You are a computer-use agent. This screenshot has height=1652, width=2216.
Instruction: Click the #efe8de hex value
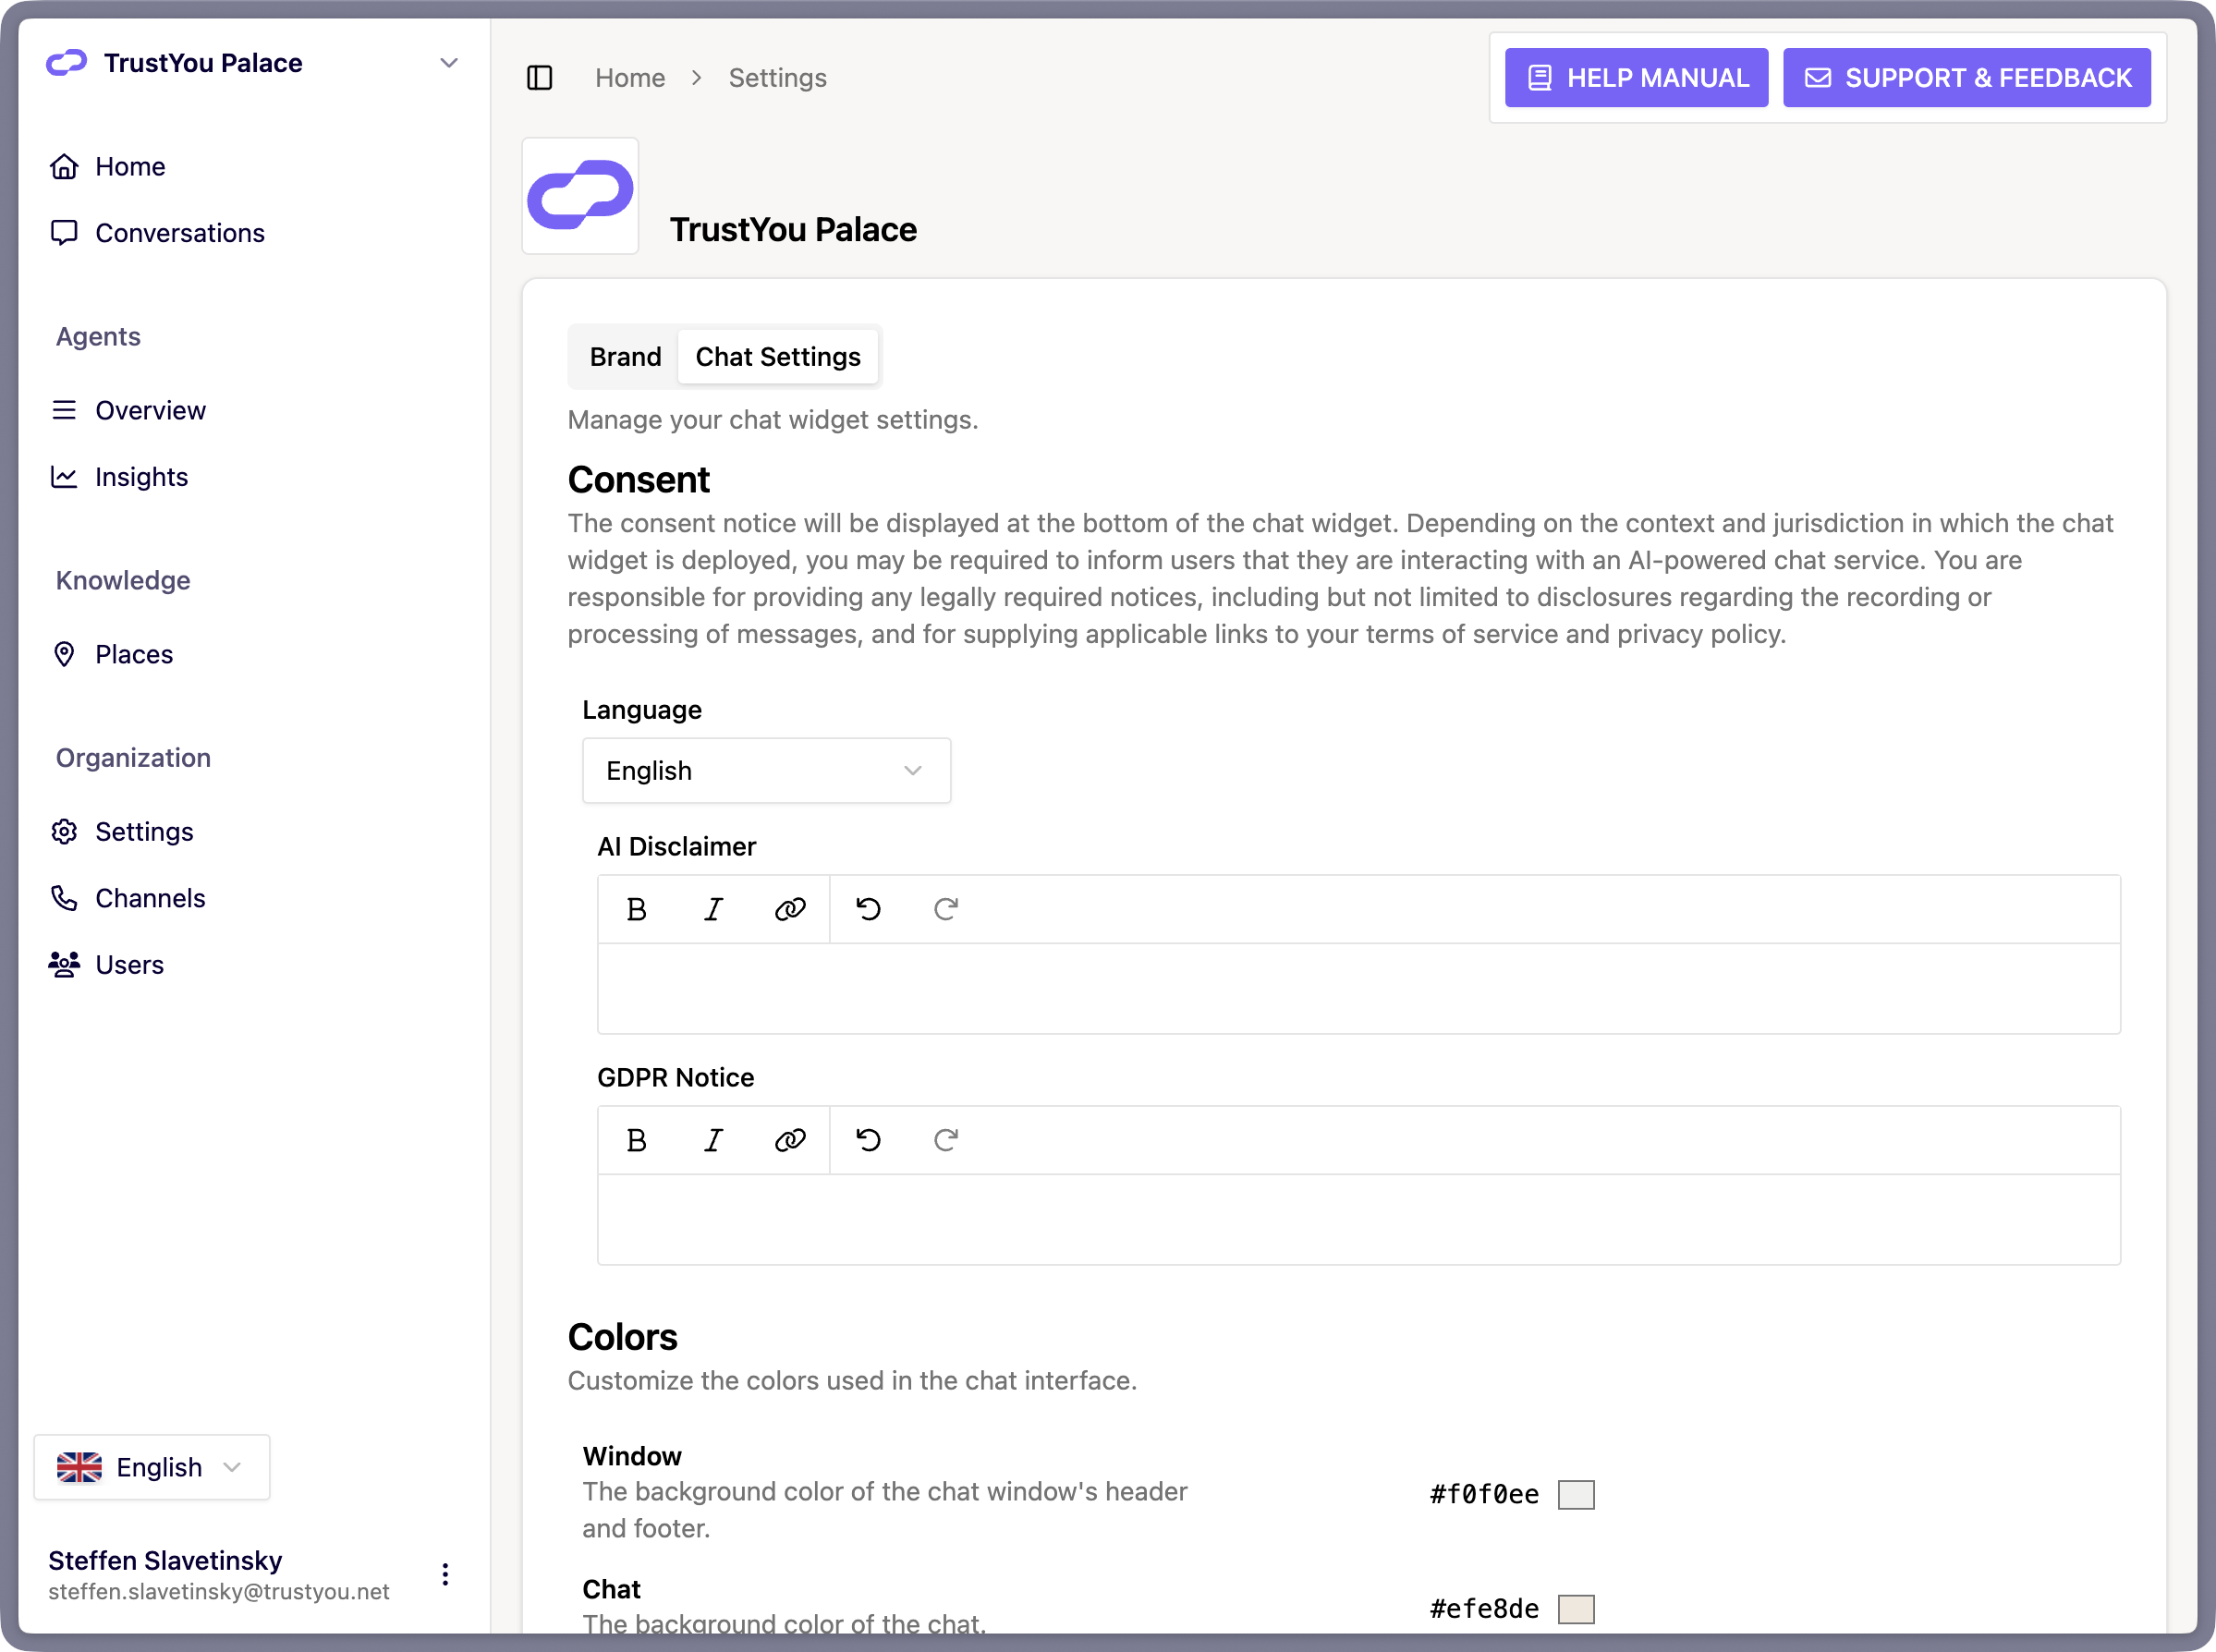pyautogui.click(x=1484, y=1609)
